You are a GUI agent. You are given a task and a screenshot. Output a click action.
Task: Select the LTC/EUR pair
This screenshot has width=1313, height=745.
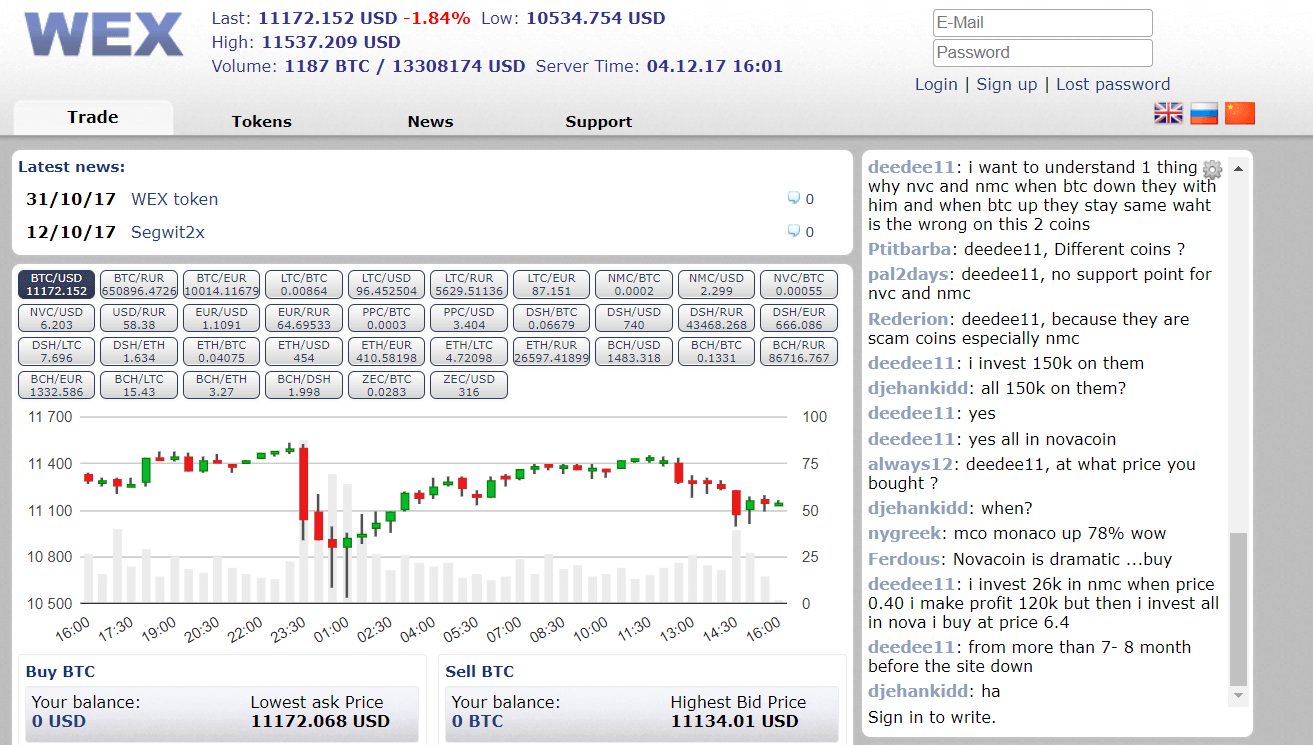click(551, 284)
